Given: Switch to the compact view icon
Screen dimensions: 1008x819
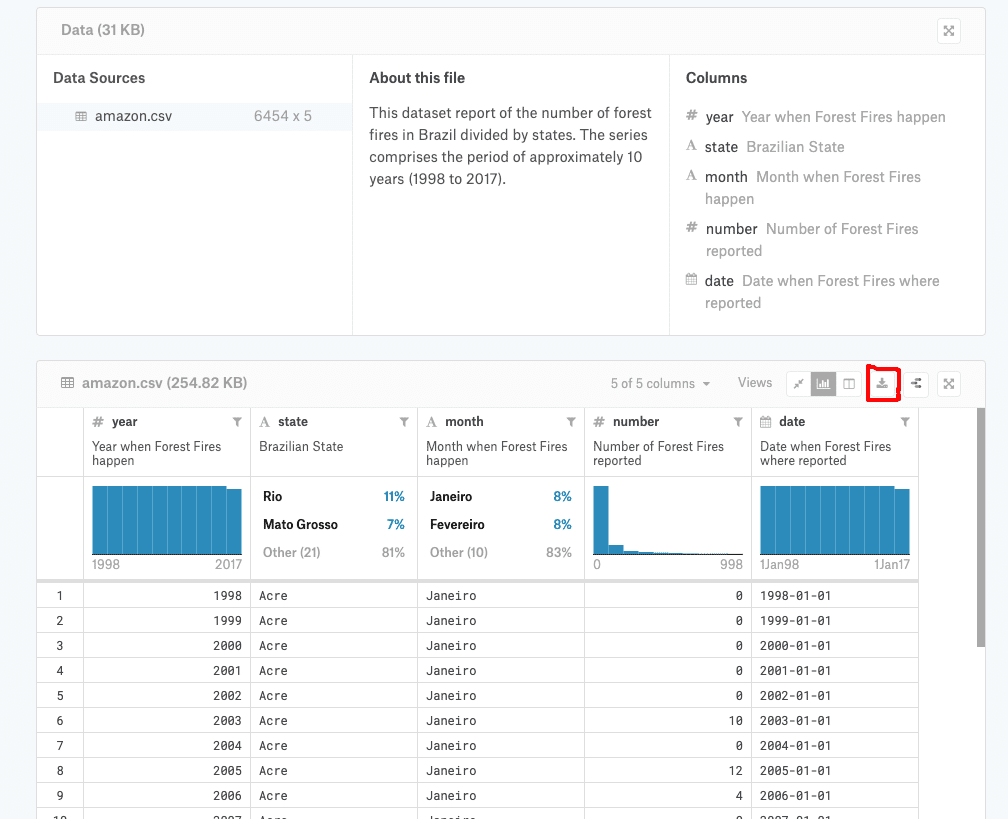Looking at the screenshot, I should (x=798, y=384).
